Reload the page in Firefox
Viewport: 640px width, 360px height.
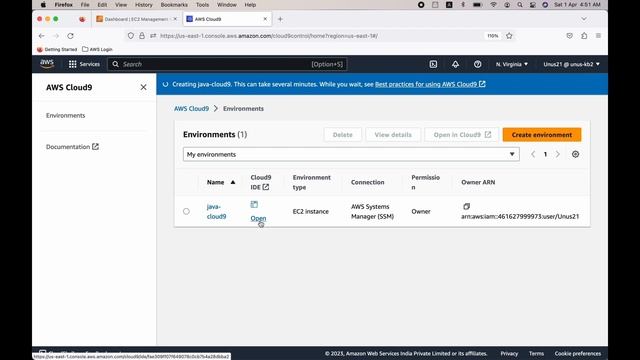[x=71, y=36]
